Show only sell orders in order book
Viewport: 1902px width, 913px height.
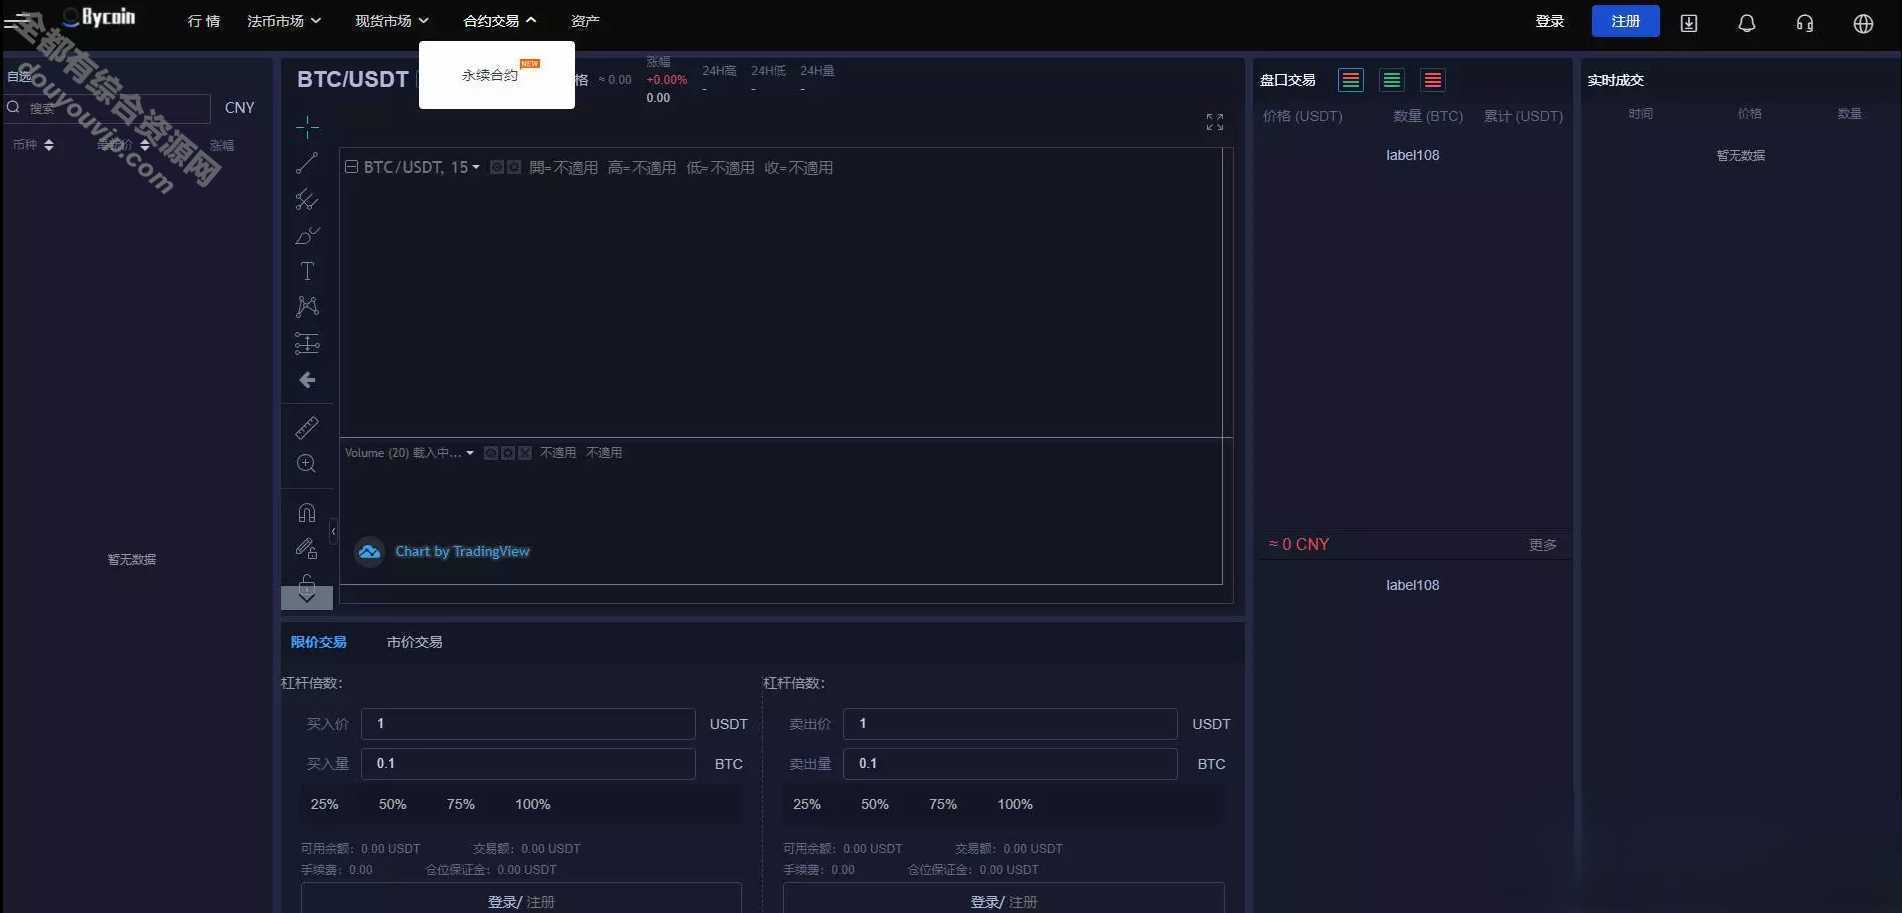tap(1433, 80)
